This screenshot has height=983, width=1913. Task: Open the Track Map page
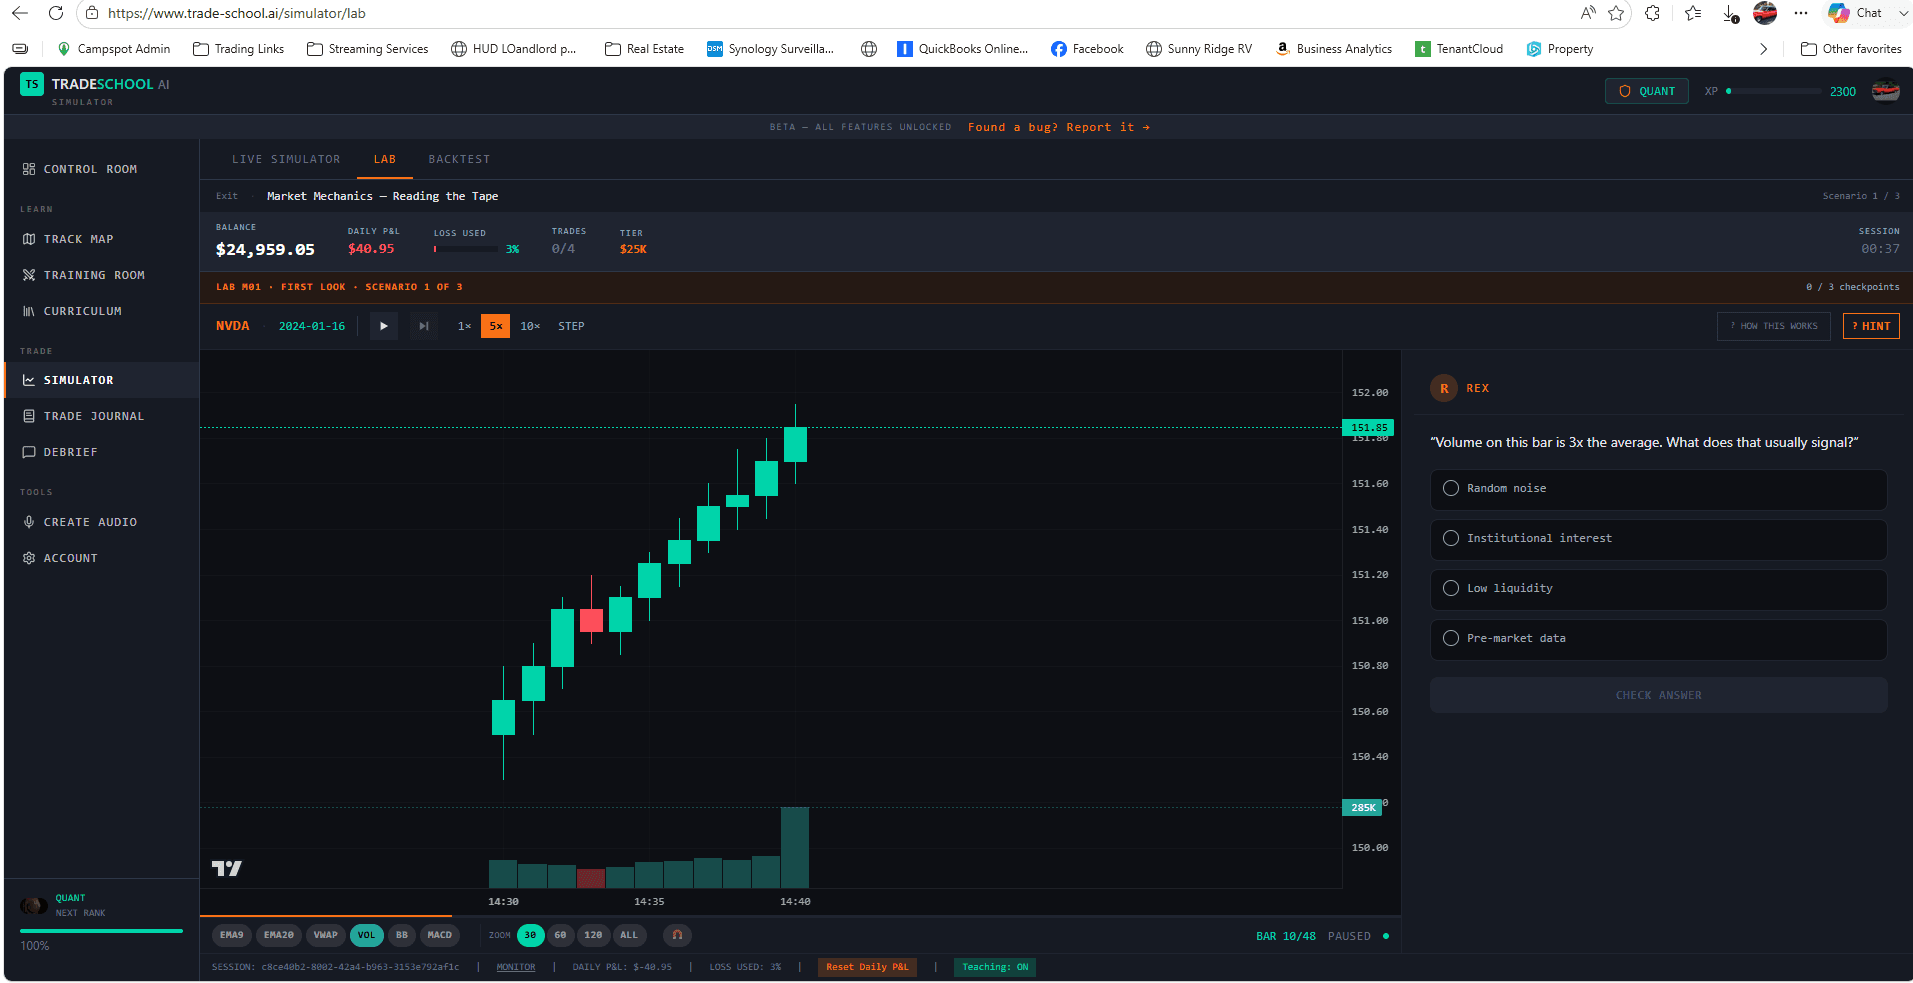[78, 239]
